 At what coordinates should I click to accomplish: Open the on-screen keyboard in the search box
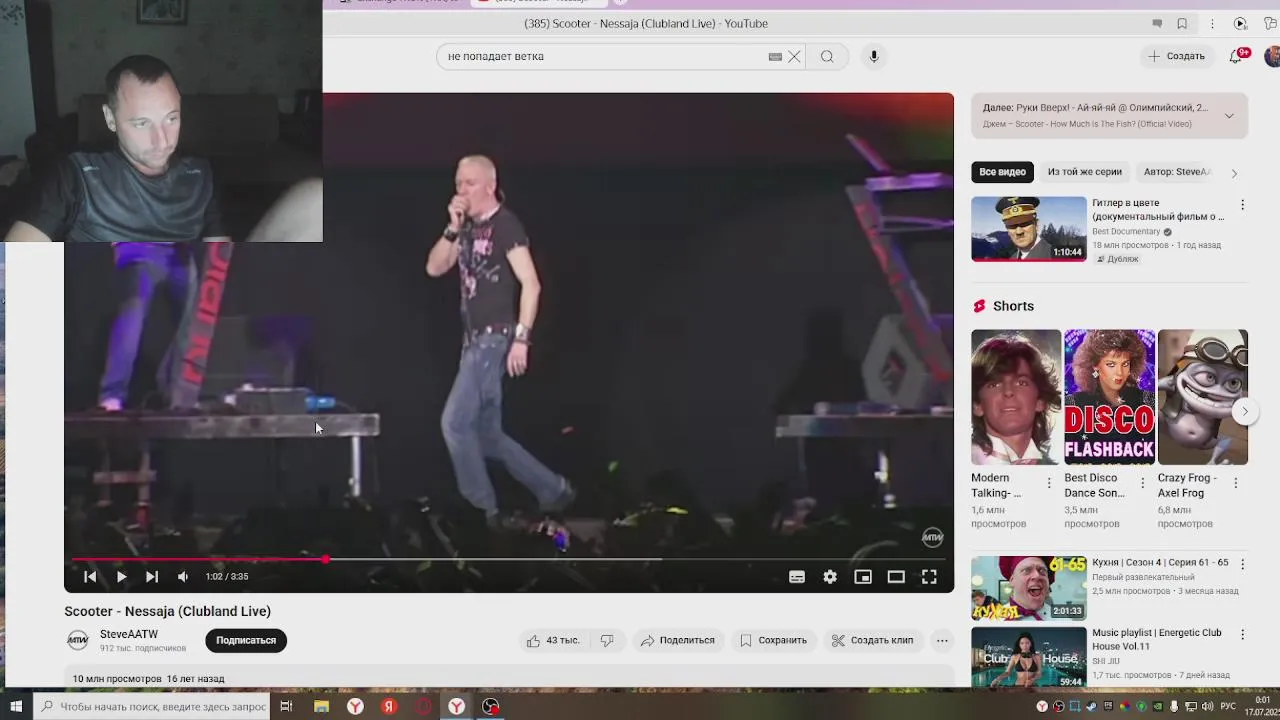[775, 57]
